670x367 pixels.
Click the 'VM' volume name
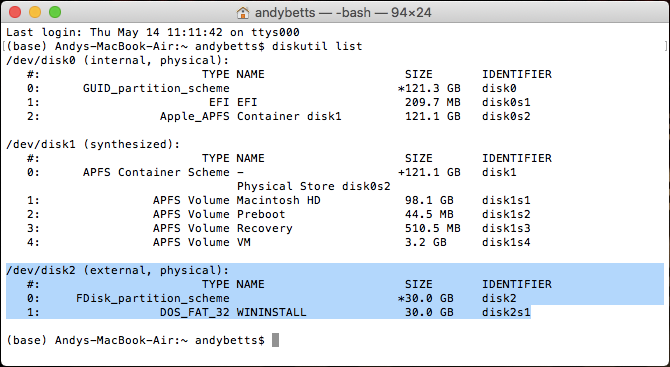pos(244,242)
